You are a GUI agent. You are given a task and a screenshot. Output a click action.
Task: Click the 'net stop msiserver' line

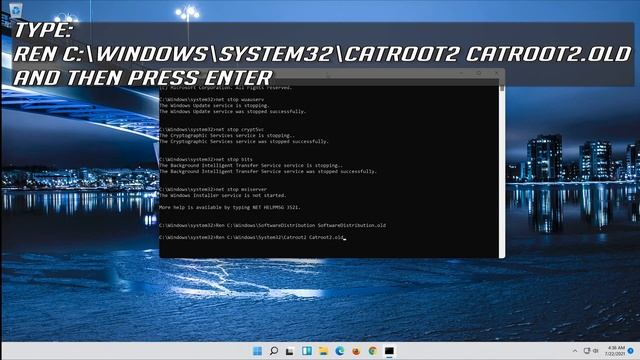pos(213,189)
